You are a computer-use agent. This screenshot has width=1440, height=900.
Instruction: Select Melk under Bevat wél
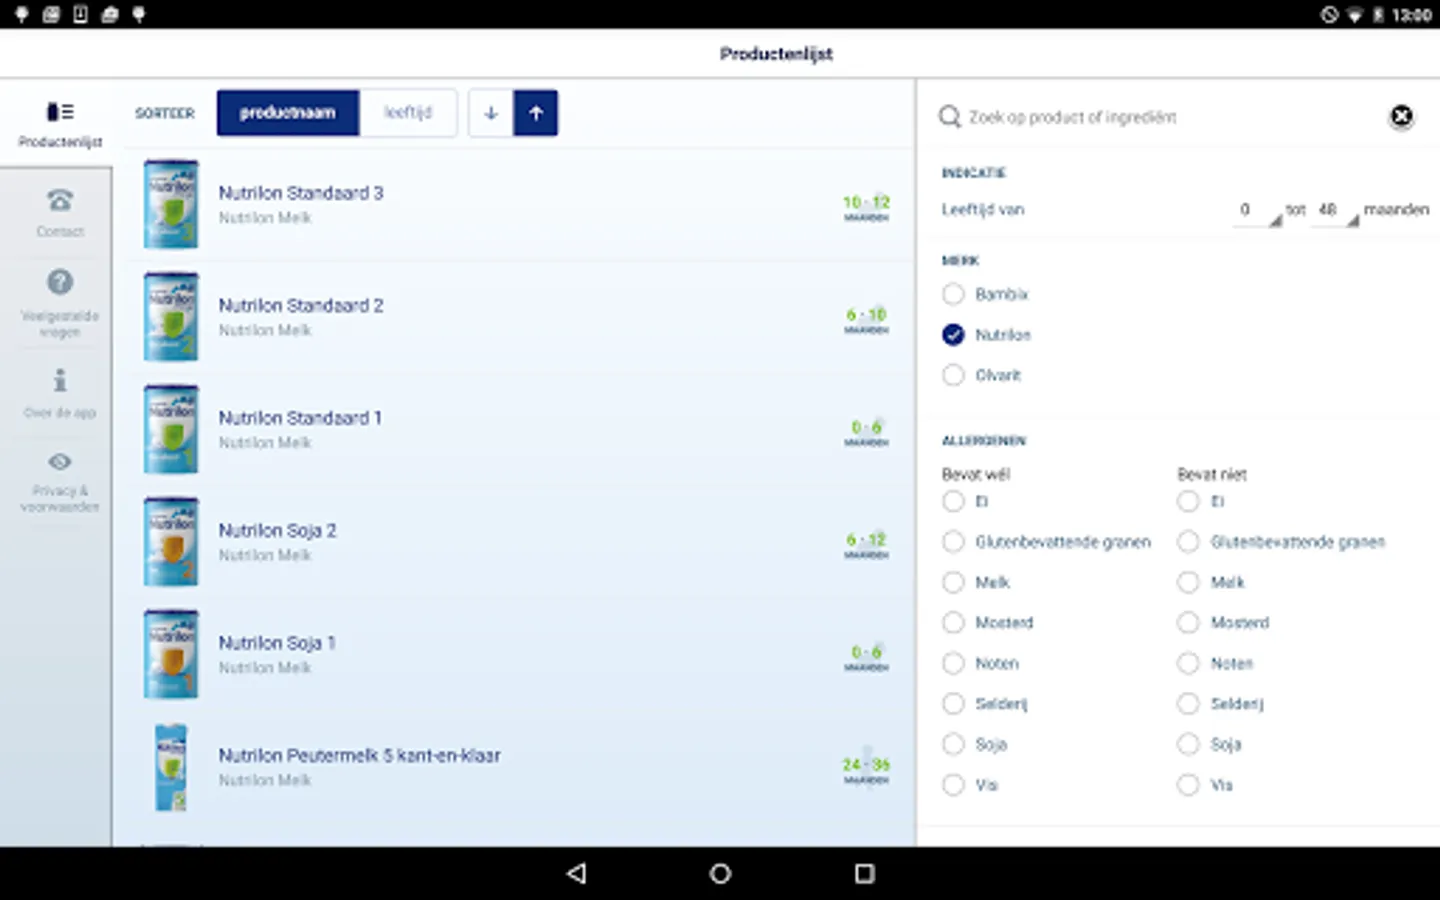click(953, 582)
